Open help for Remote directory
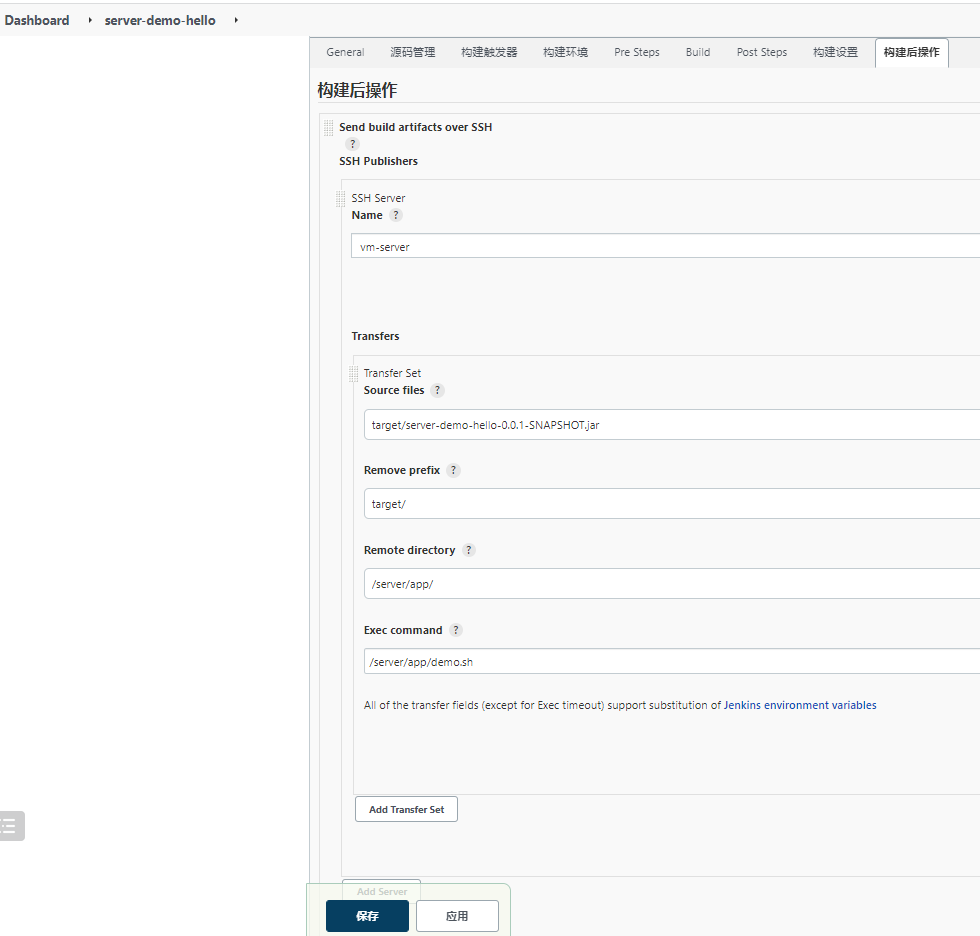Image resolution: width=980 pixels, height=936 pixels. click(x=469, y=550)
